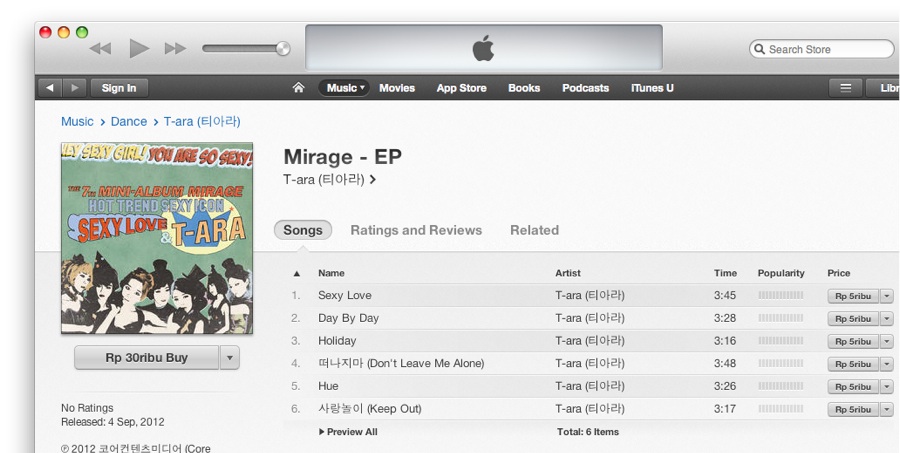Go back with the left arrow button
This screenshot has width=900, height=453.
tap(50, 88)
